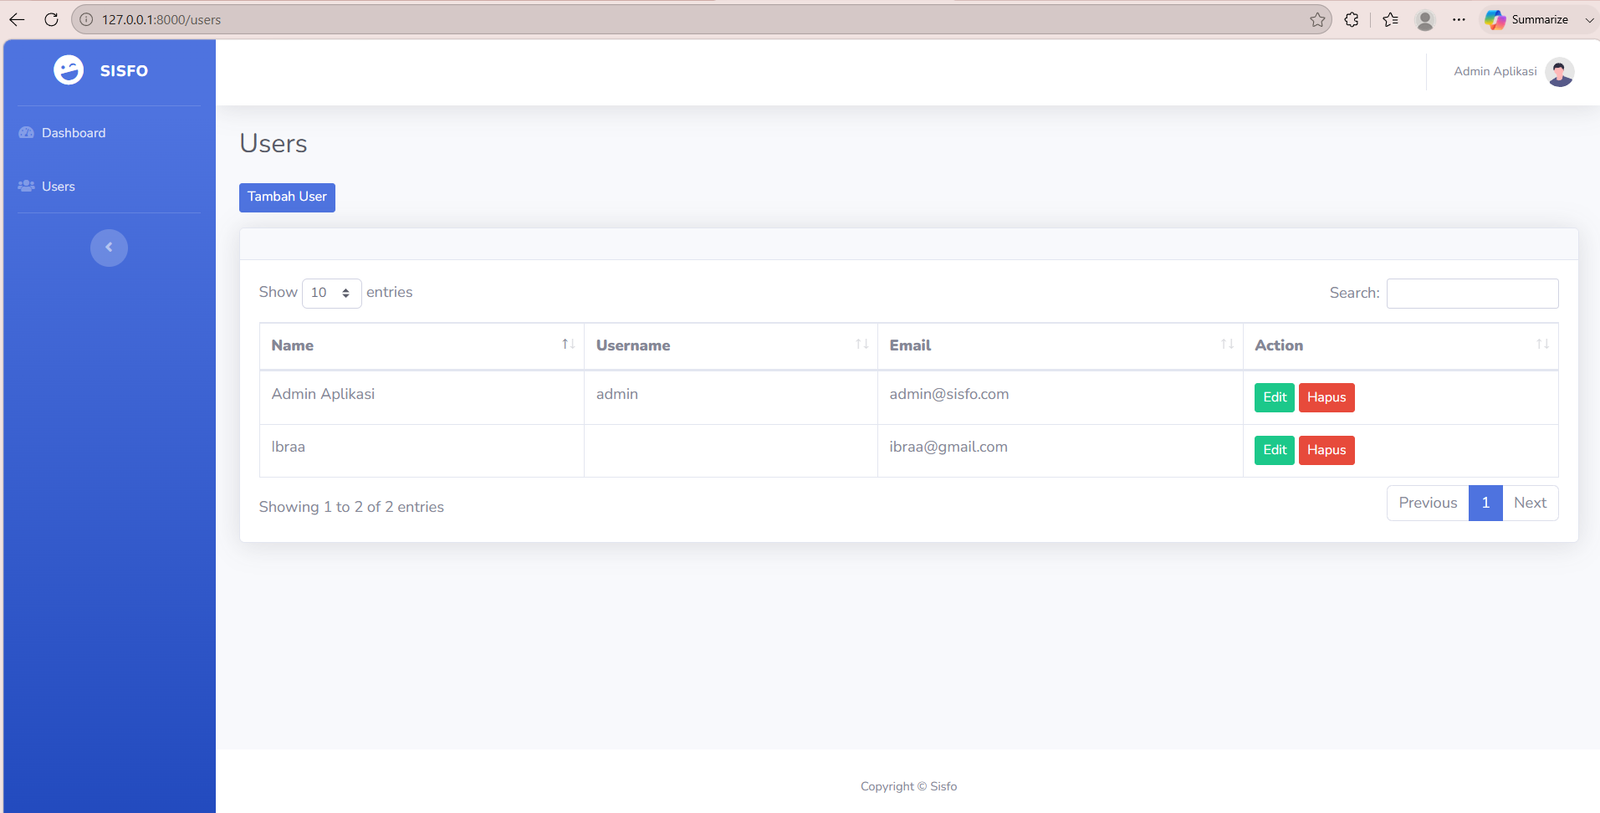The height and width of the screenshot is (813, 1600).
Task: Expand the arrow next to Summarize
Action: [x=1589, y=20]
